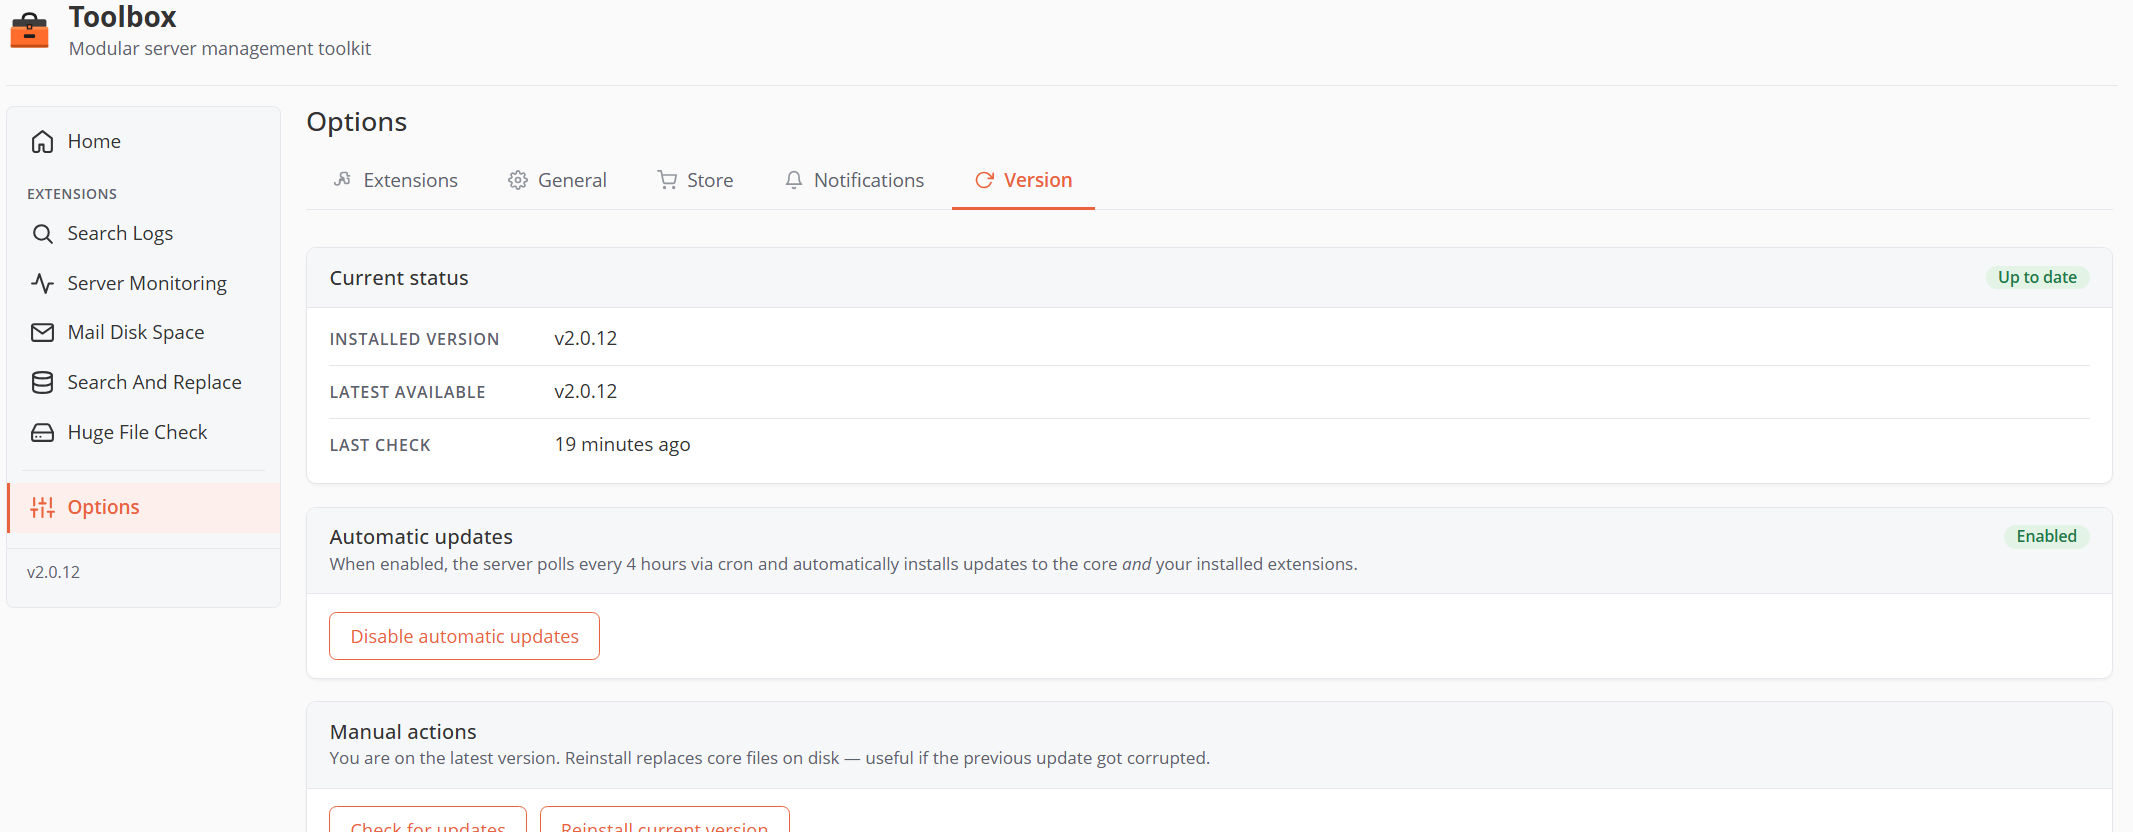Image resolution: width=2133 pixels, height=832 pixels.
Task: Click the Store tab cart icon
Action: 667,180
